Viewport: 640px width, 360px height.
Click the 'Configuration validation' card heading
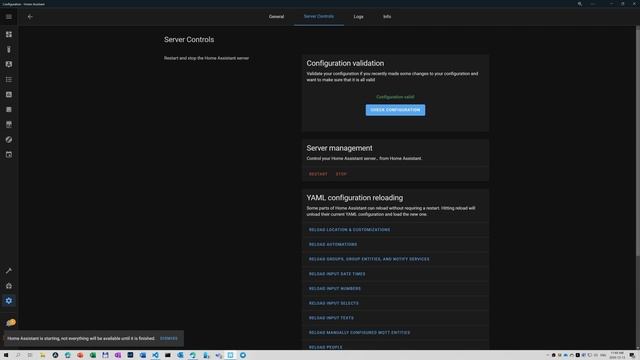345,63
